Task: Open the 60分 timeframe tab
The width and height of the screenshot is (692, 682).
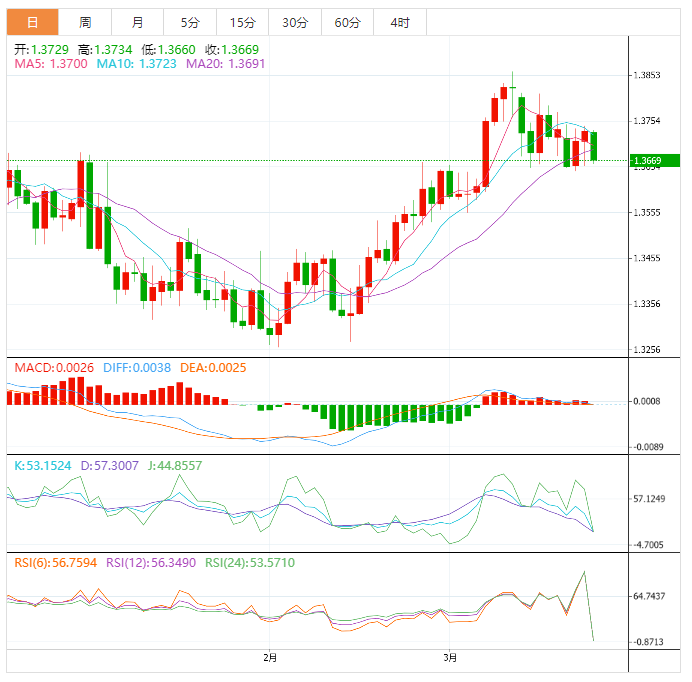Action: click(x=347, y=22)
